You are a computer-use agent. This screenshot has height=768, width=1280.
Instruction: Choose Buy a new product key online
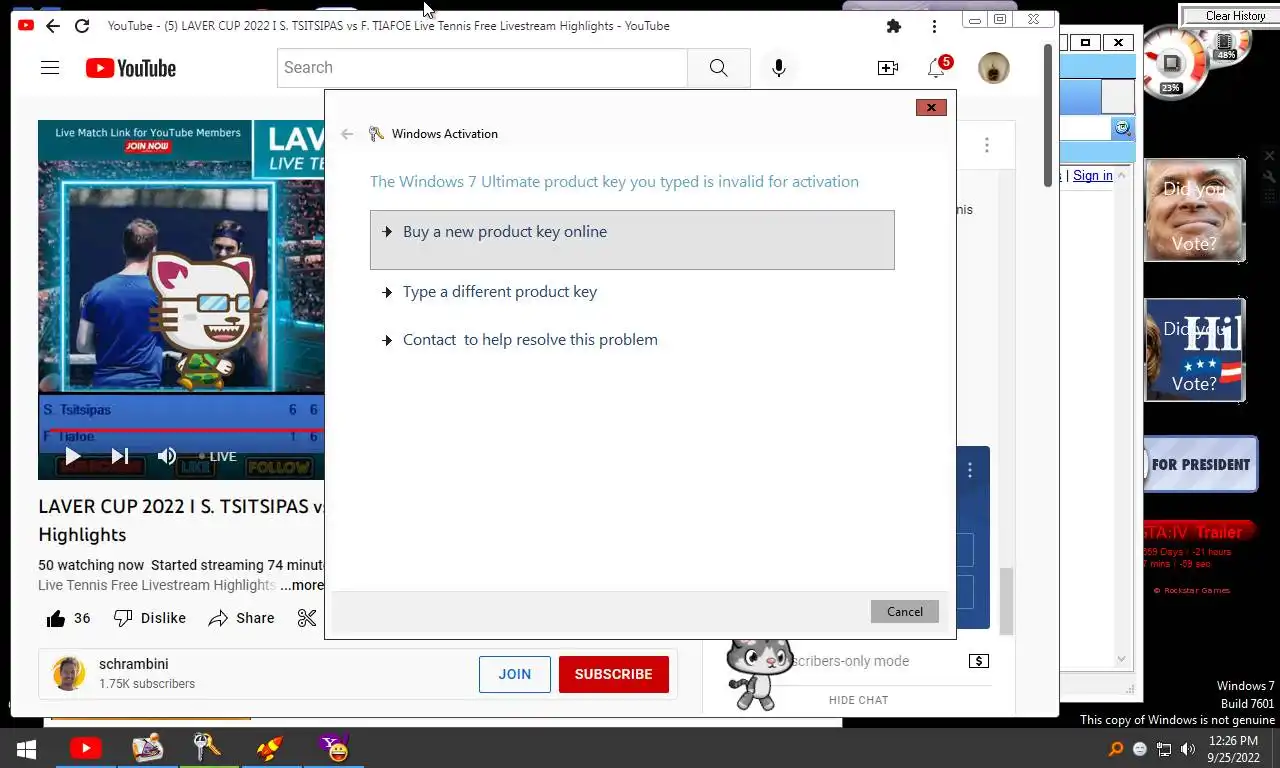pyautogui.click(x=632, y=240)
